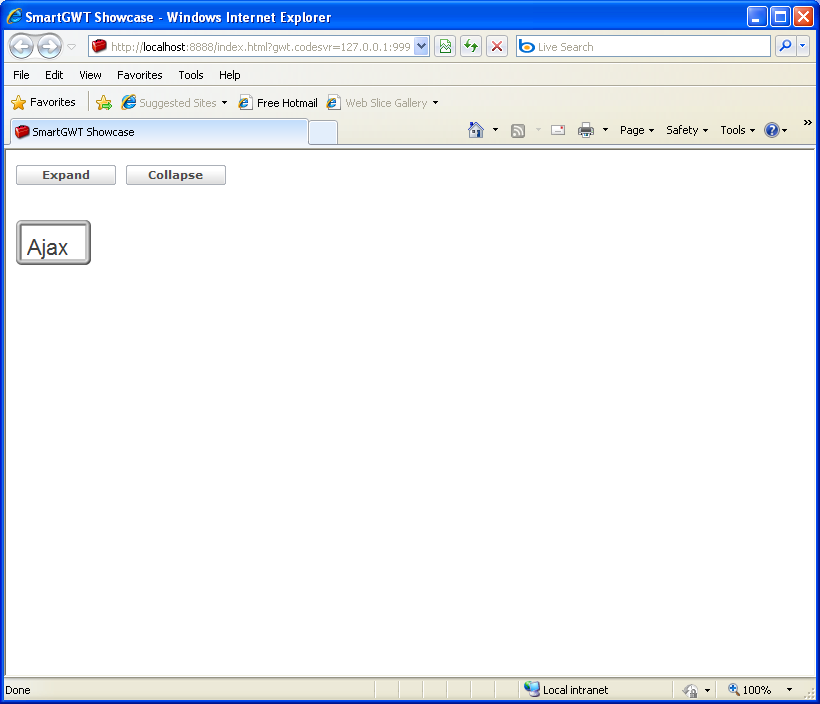This screenshot has height=704, width=820.
Task: Click the Expand button
Action: pos(66,175)
